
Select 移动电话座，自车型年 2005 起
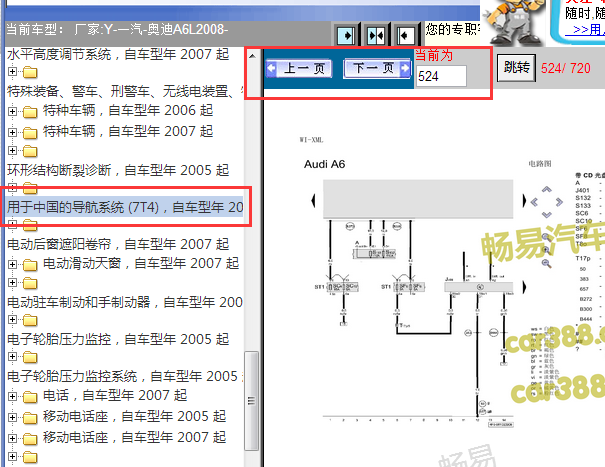click(x=134, y=416)
